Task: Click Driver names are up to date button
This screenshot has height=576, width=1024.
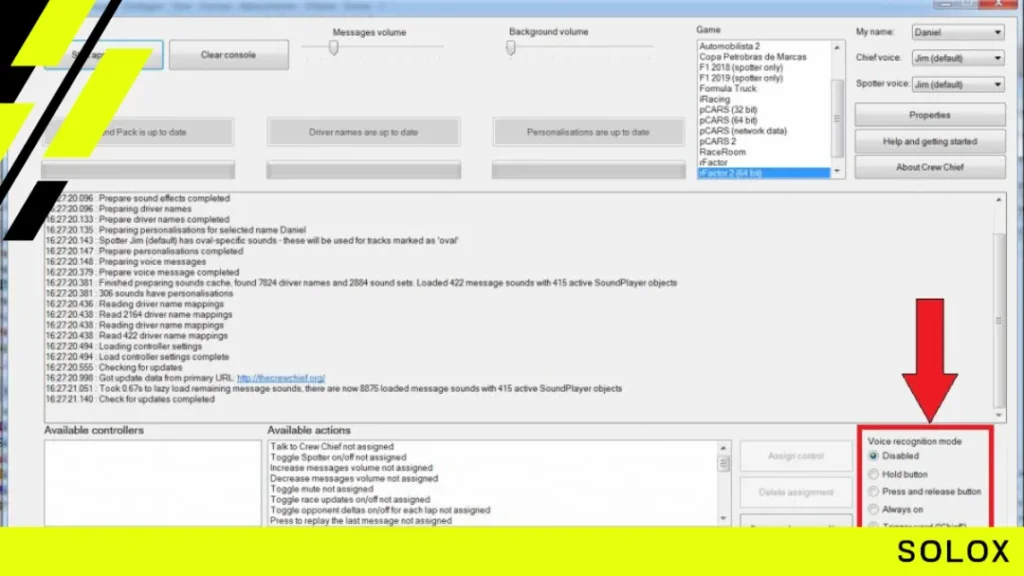Action: pyautogui.click(x=364, y=132)
